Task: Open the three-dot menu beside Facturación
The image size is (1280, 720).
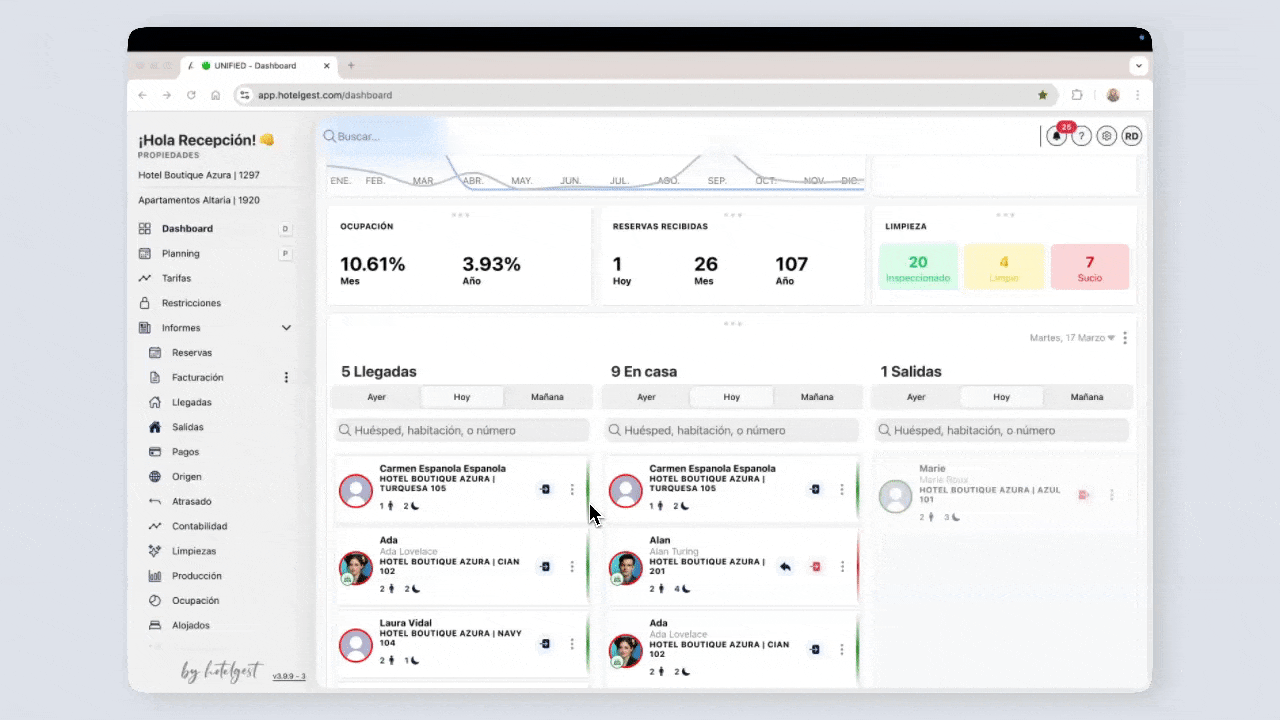Action: coord(286,378)
